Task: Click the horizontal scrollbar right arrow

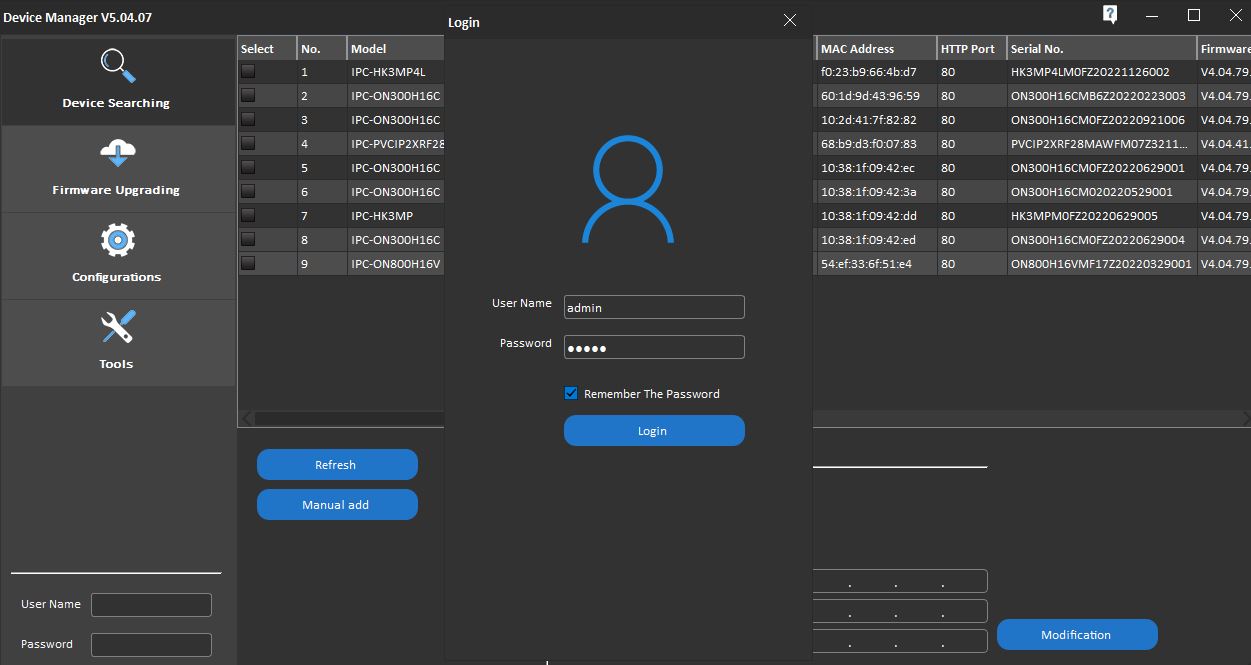Action: pyautogui.click(x=1245, y=418)
